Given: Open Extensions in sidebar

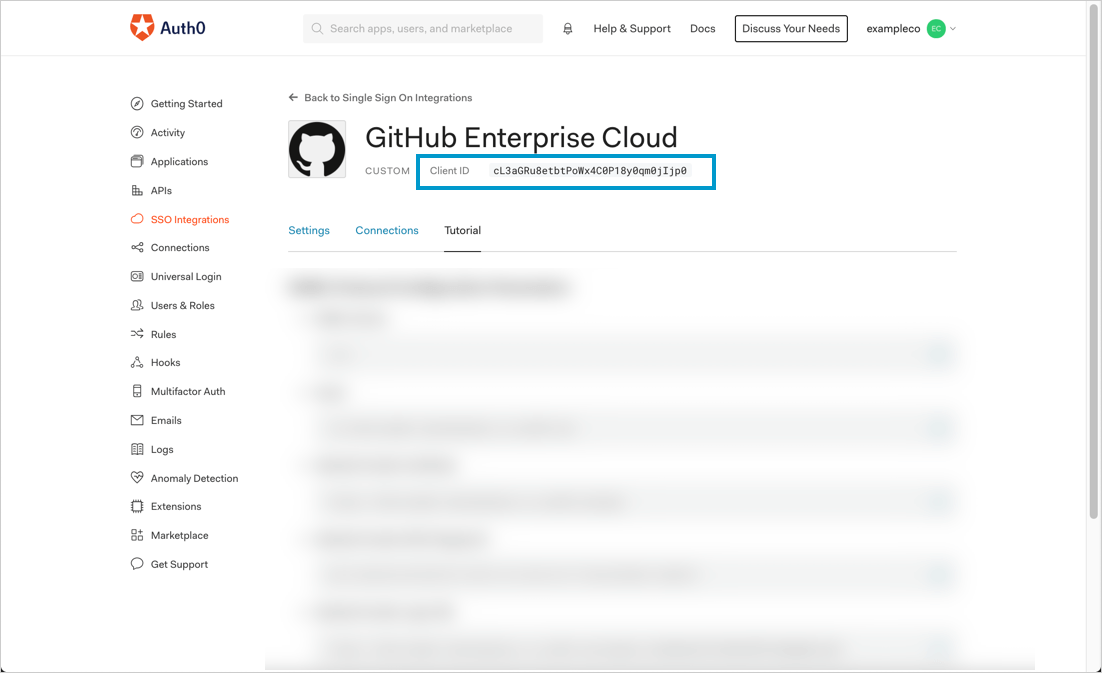Looking at the screenshot, I should [176, 507].
